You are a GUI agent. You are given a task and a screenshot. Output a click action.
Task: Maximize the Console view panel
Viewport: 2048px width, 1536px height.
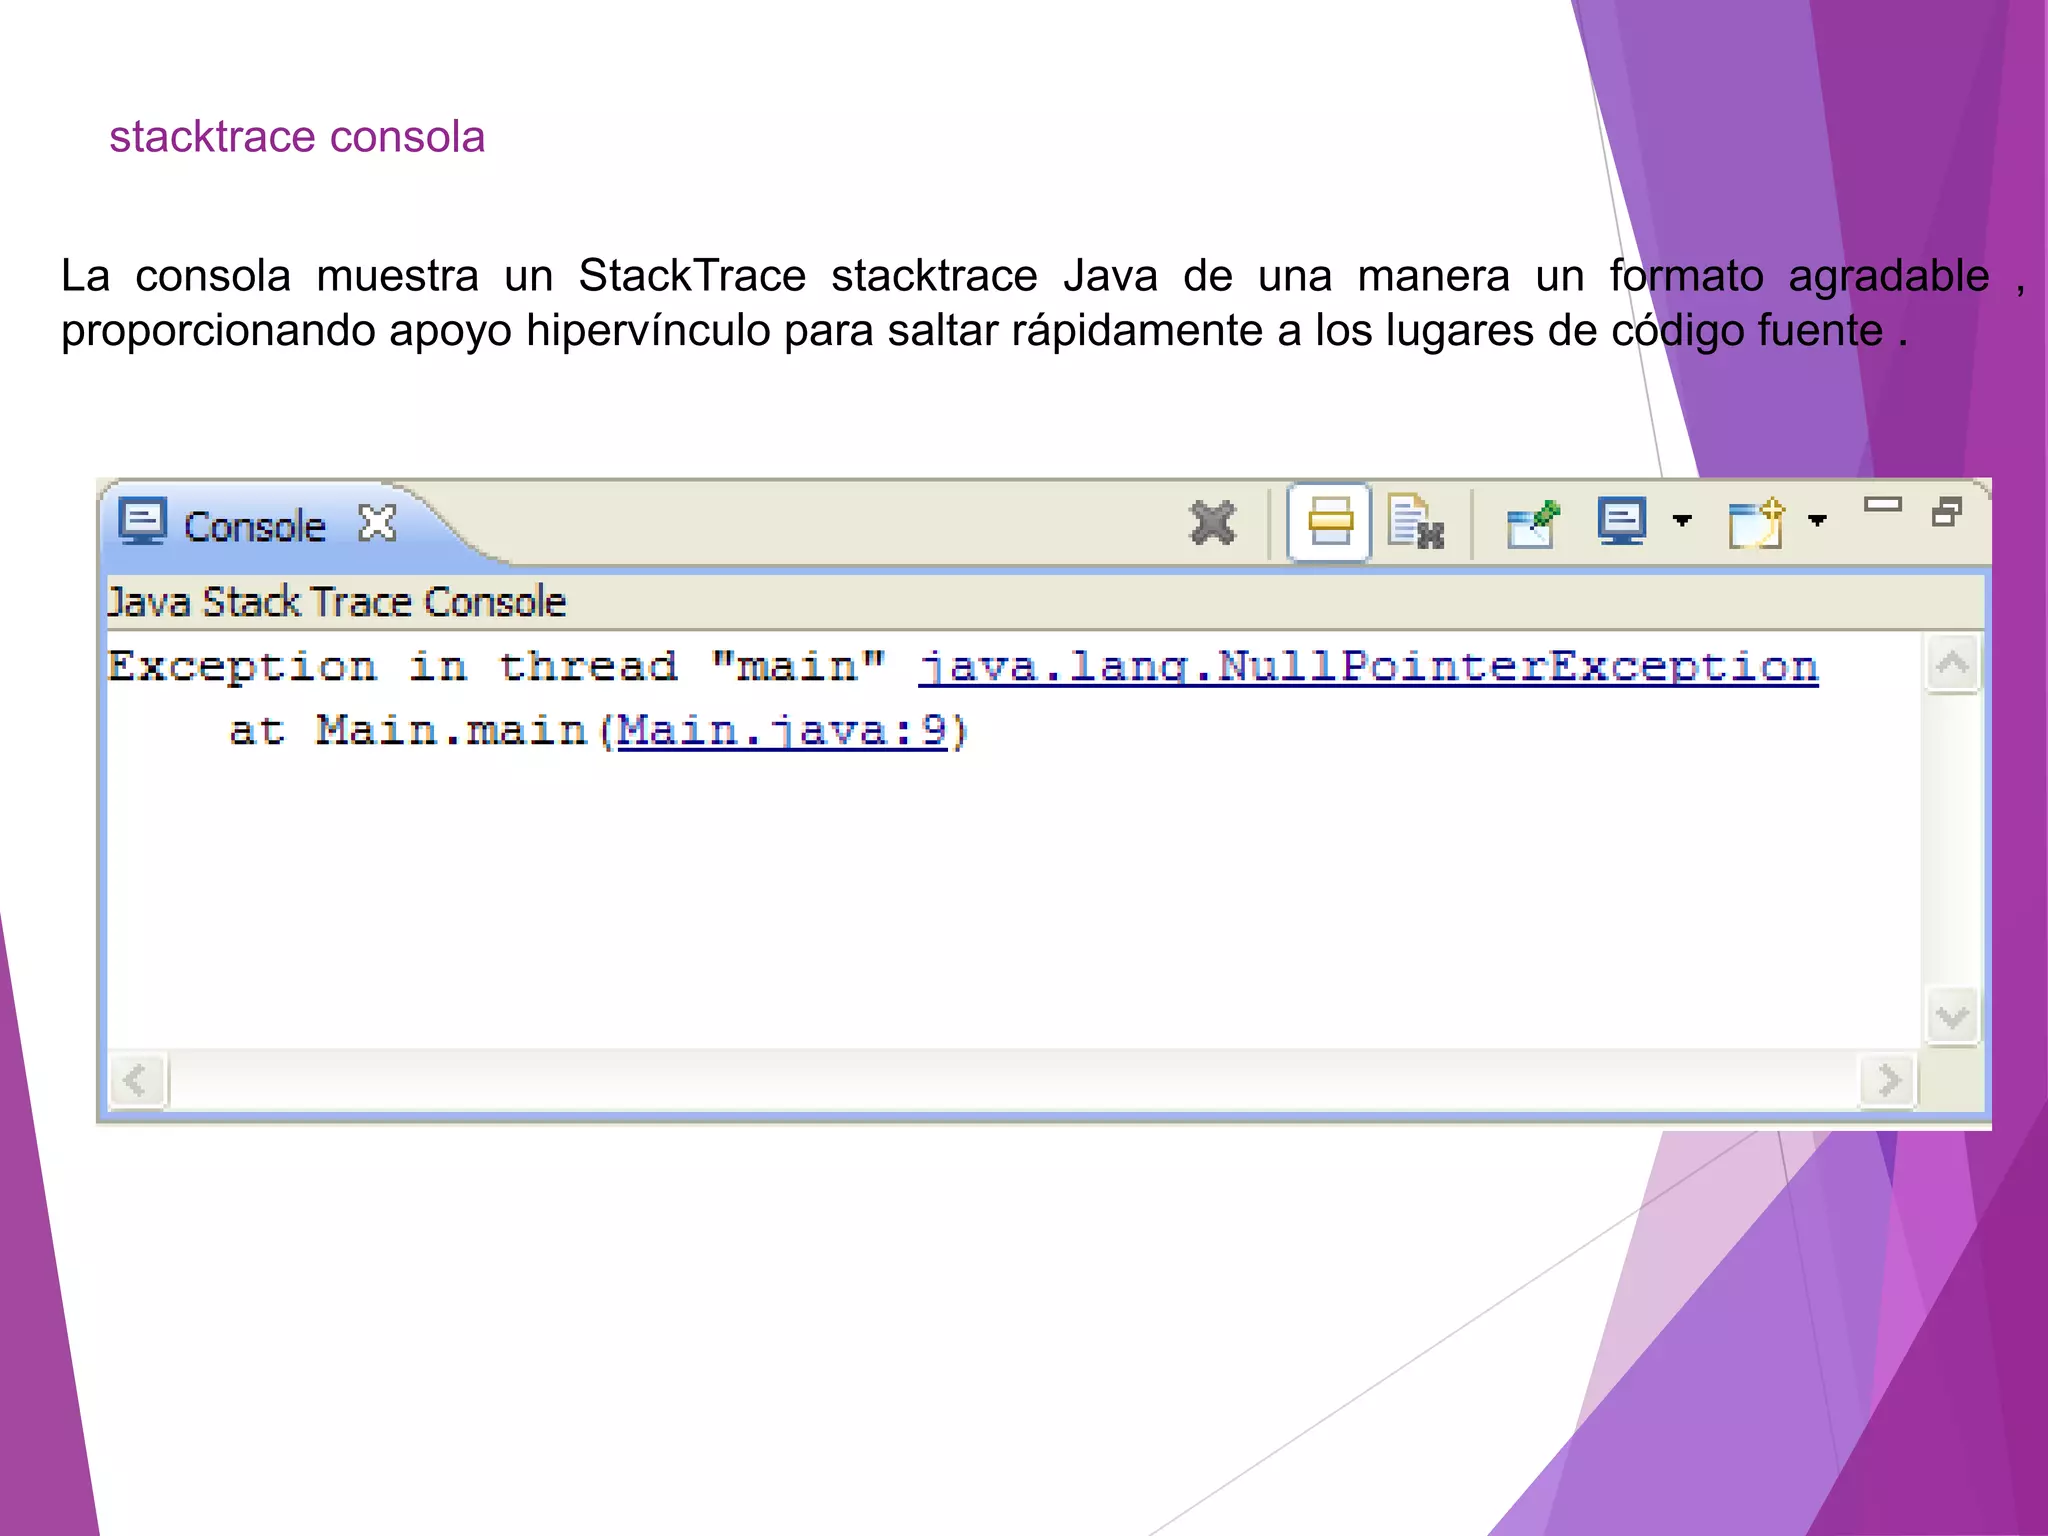(1947, 512)
